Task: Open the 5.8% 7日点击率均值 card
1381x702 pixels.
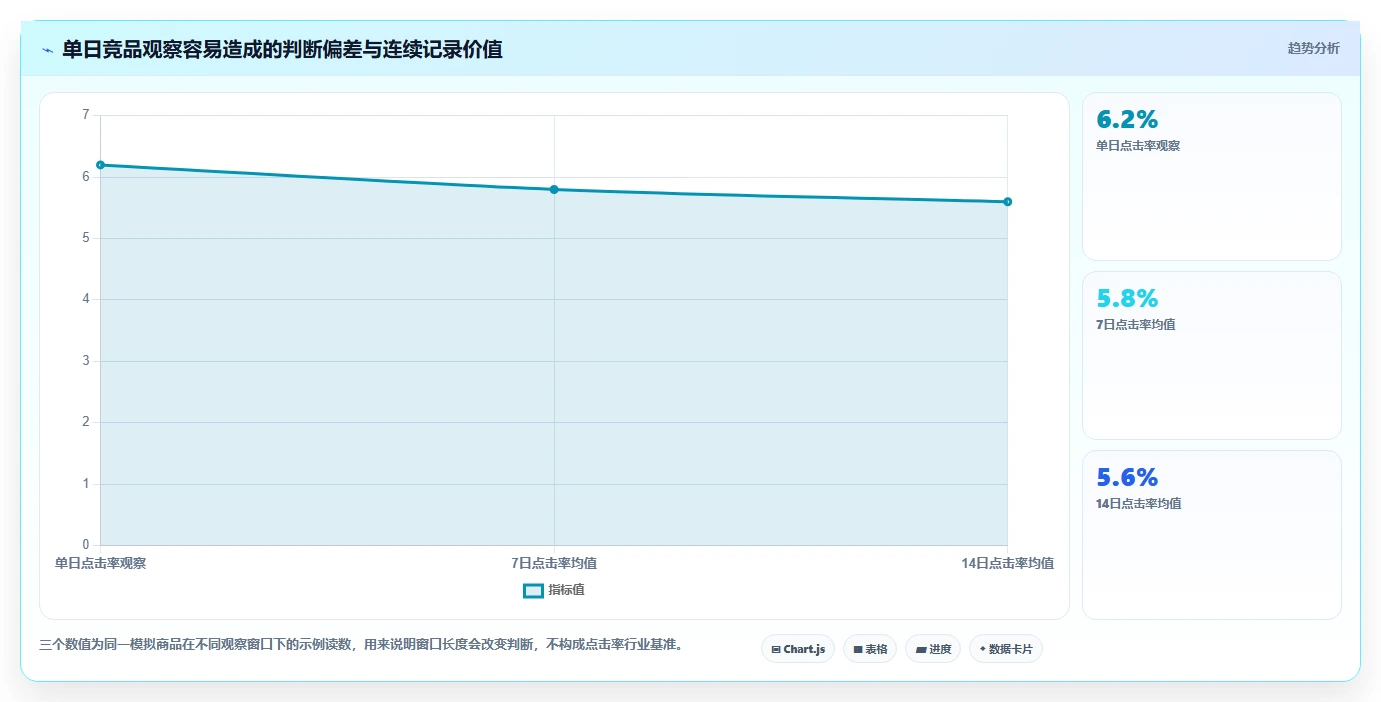Action: (1212, 355)
